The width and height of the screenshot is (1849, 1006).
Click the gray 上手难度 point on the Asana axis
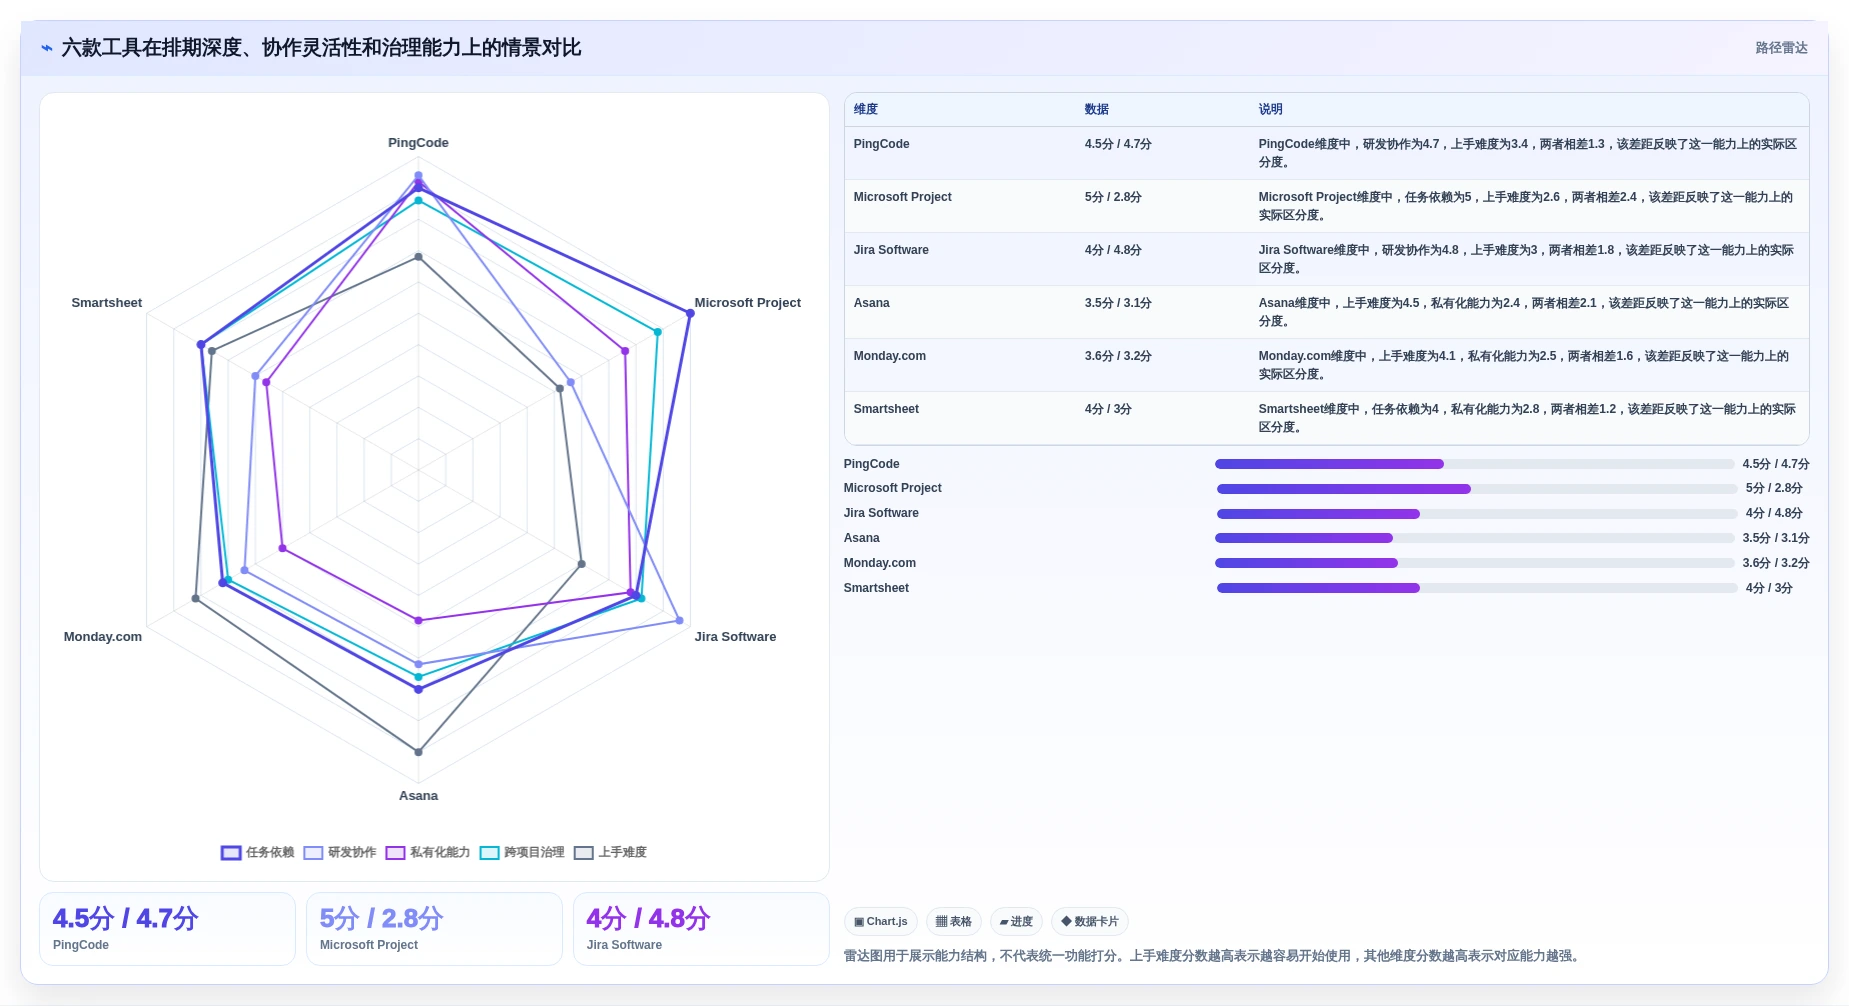pyautogui.click(x=418, y=752)
